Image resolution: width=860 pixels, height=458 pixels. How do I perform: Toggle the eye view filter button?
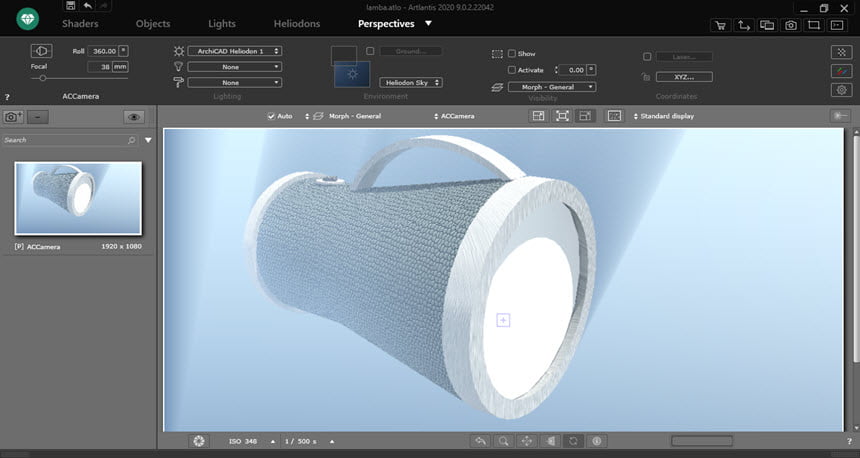point(134,117)
